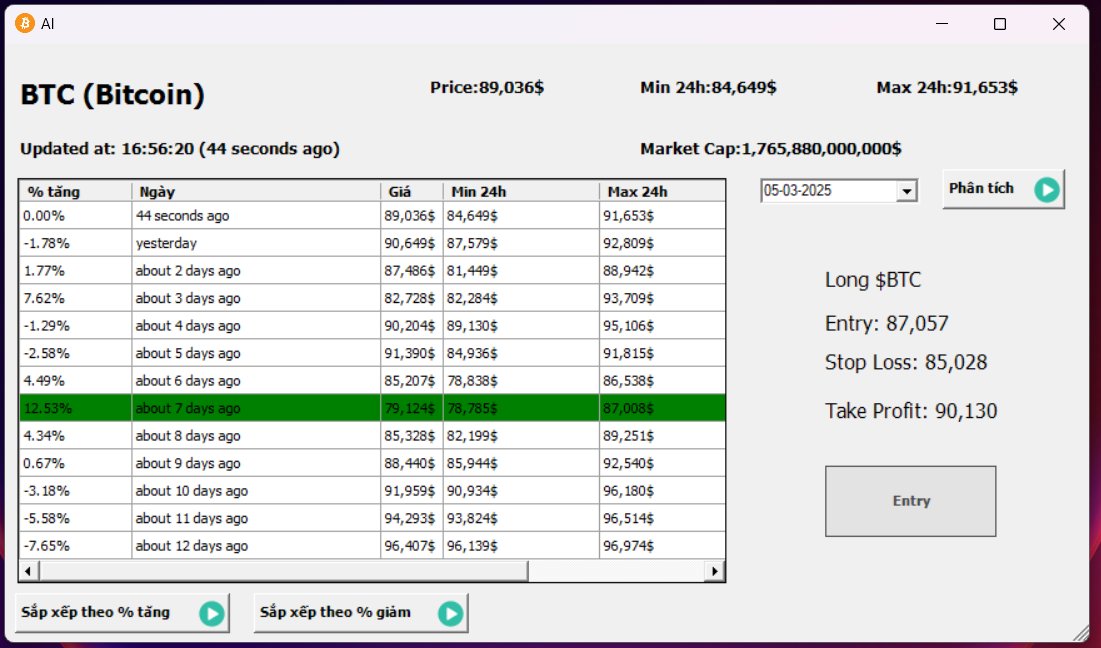The height and width of the screenshot is (648, 1101).
Task: Click the table's scroll right arrow
Action: click(715, 571)
